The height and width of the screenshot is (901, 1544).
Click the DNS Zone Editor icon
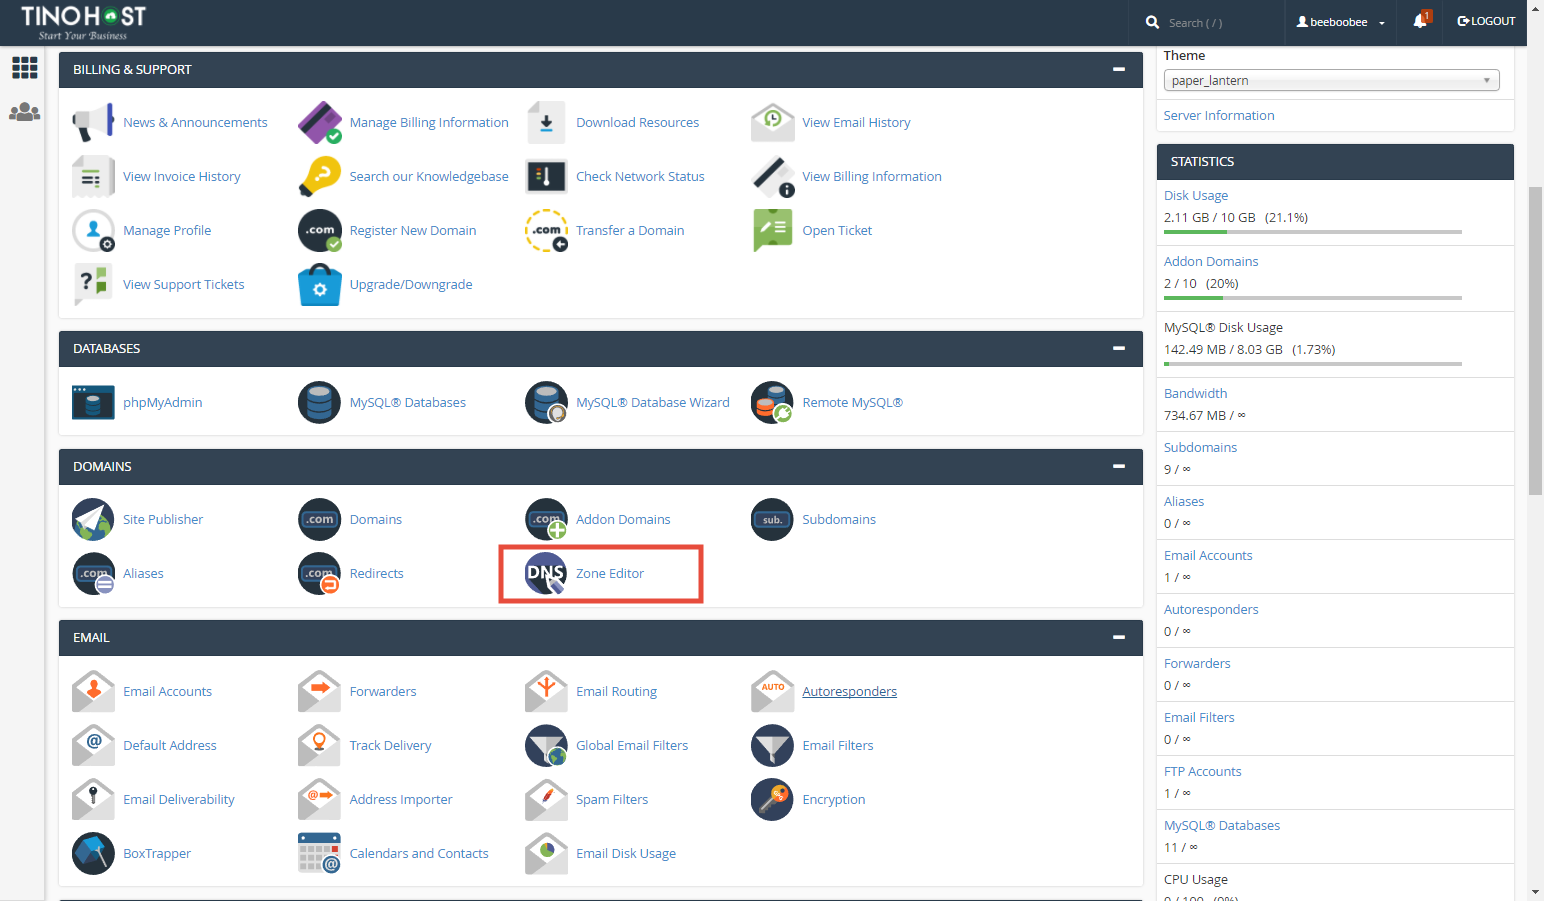tap(546, 574)
